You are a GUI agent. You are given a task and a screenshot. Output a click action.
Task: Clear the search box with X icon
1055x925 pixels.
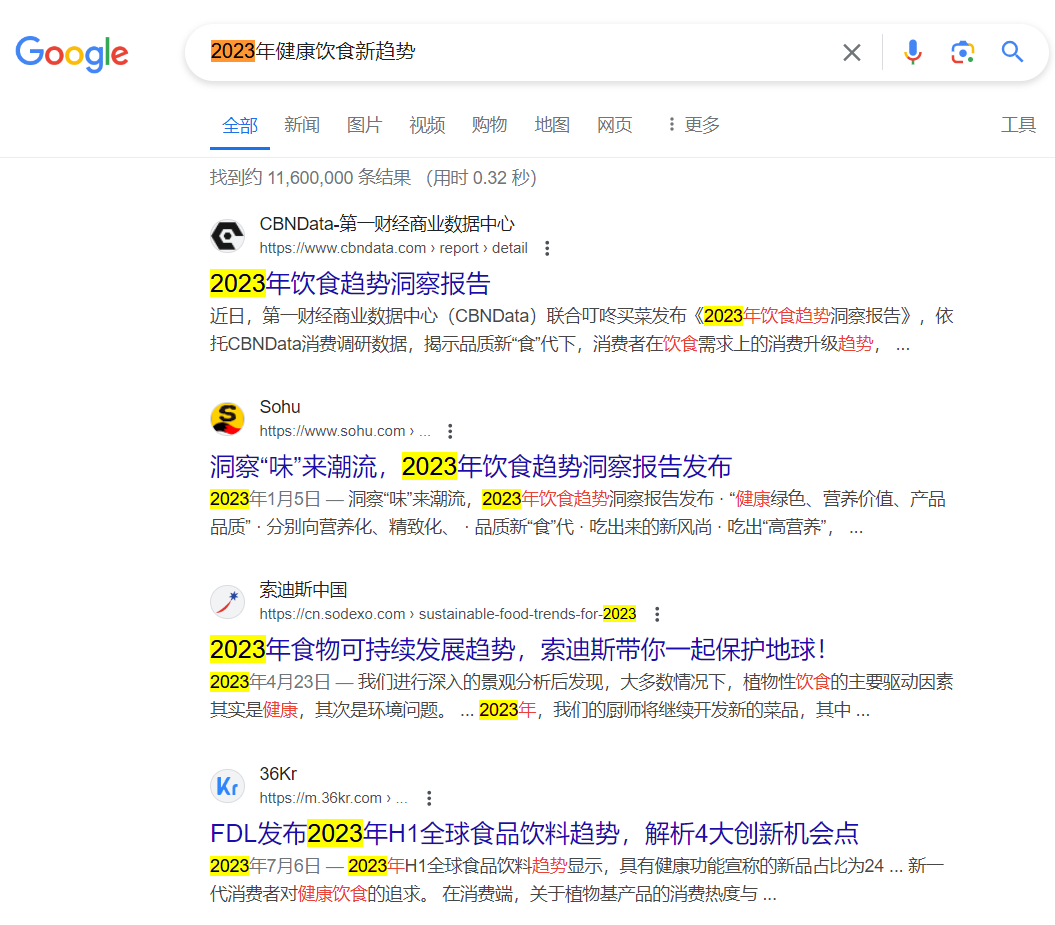point(851,52)
